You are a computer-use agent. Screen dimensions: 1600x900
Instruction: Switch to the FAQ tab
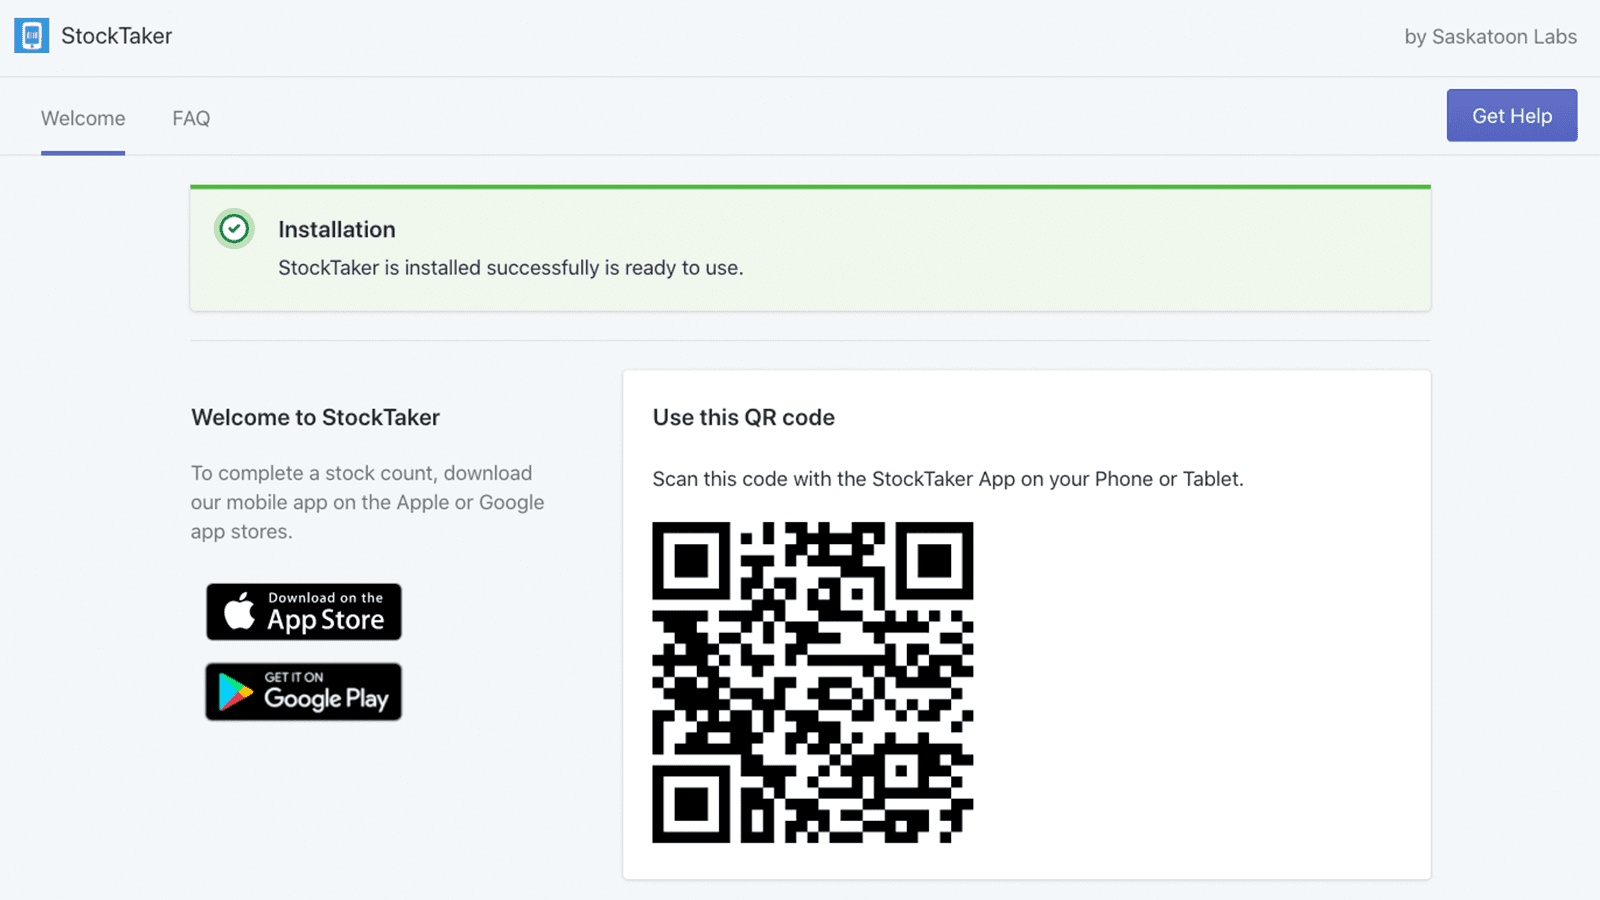click(x=190, y=118)
